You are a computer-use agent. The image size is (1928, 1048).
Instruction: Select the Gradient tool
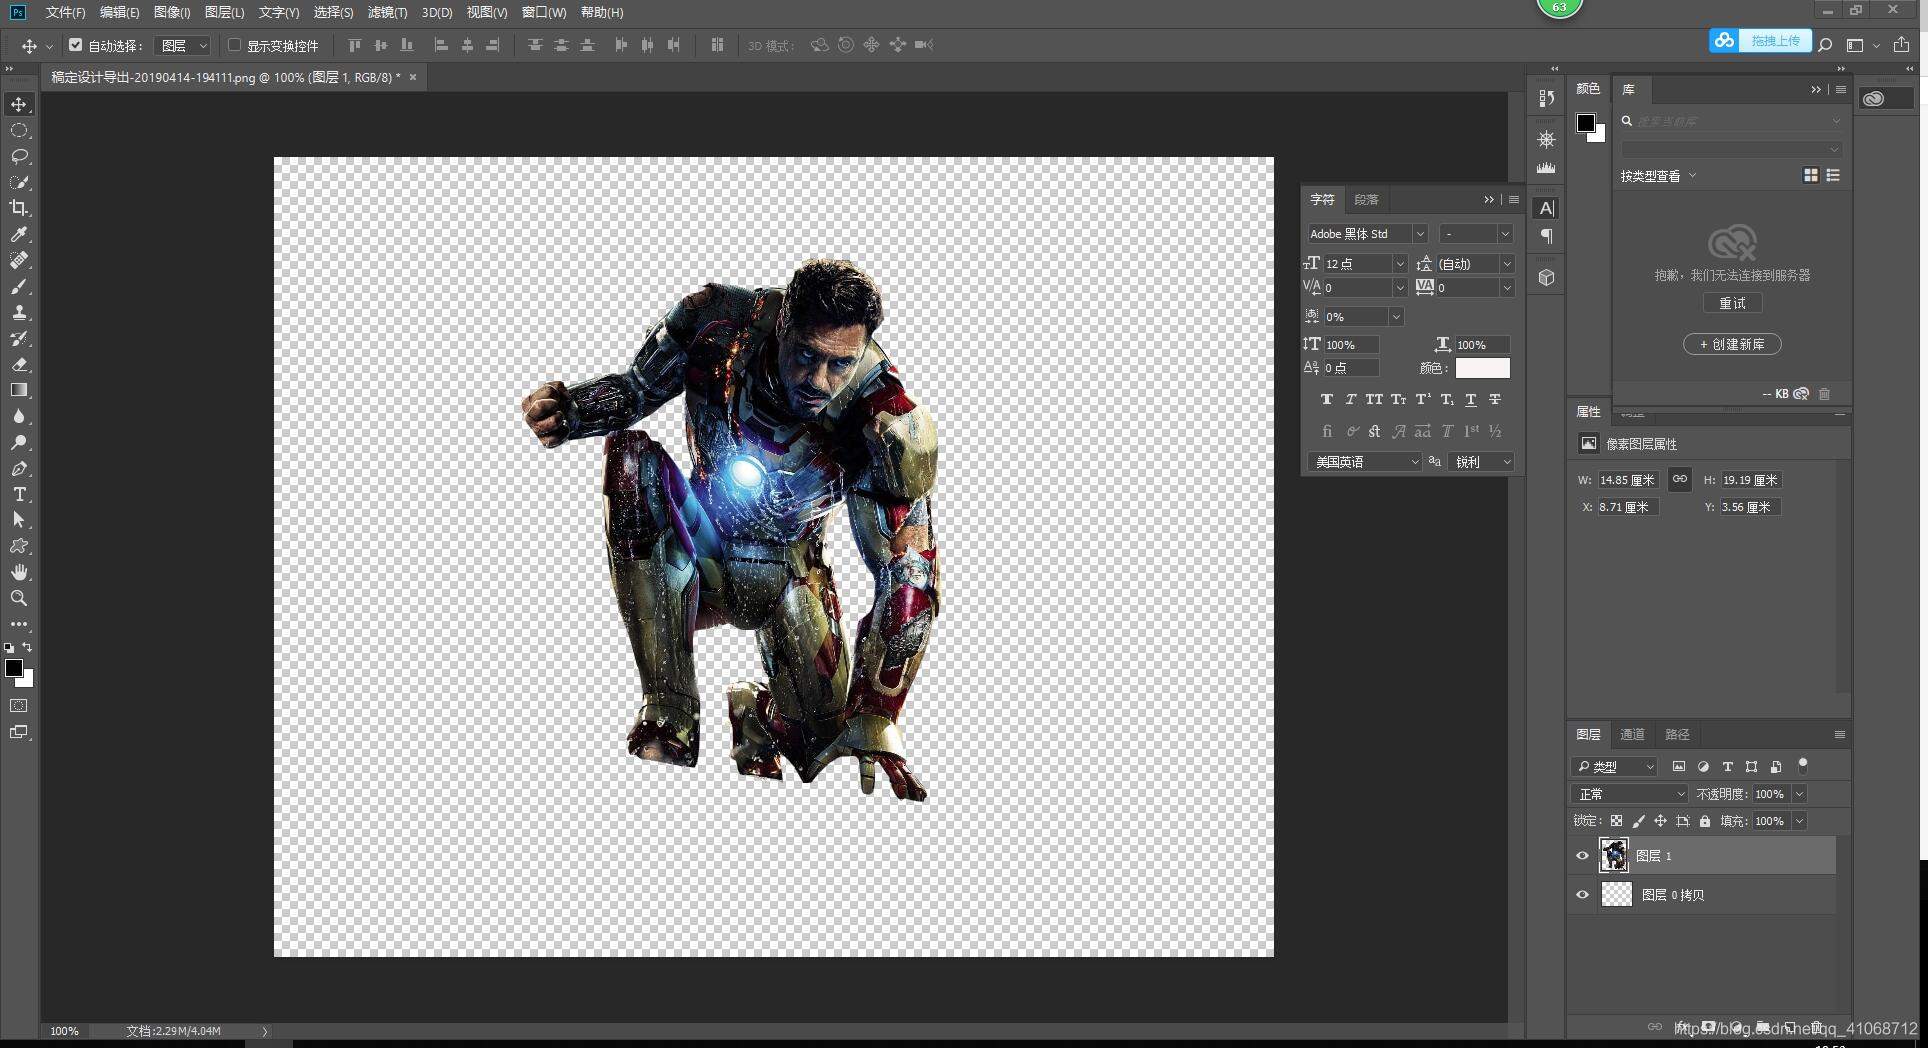click(19, 390)
